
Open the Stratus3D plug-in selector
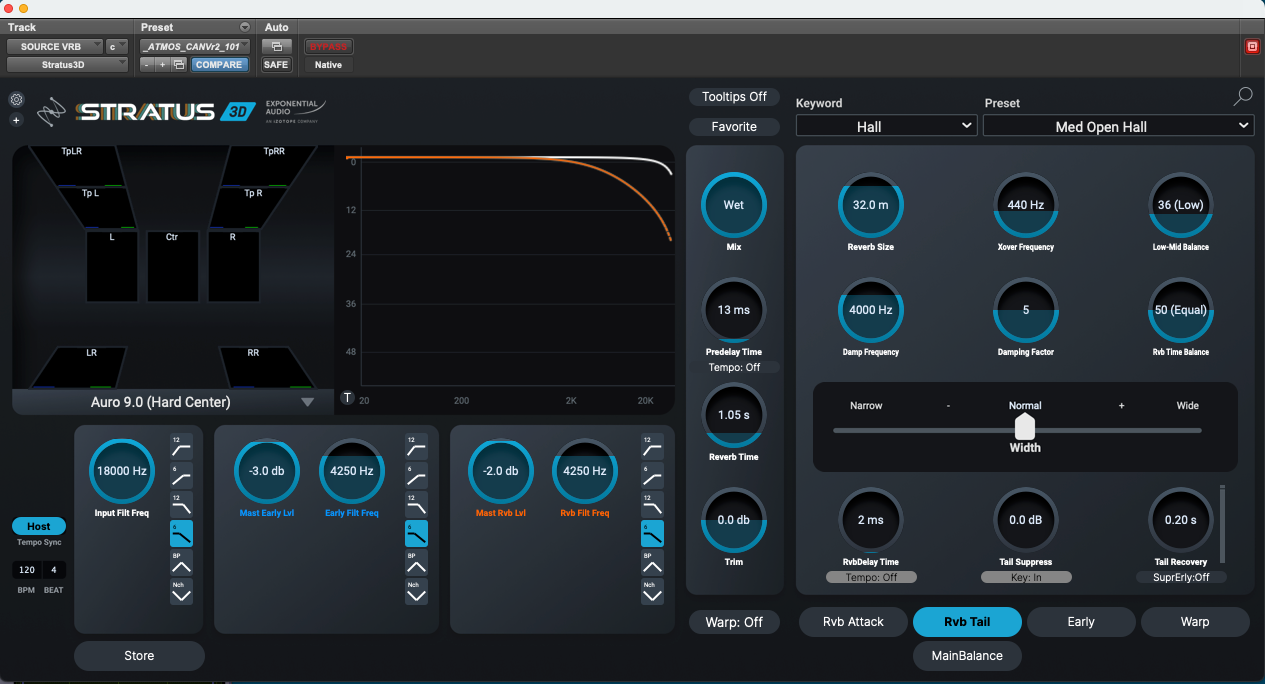[x=67, y=64]
